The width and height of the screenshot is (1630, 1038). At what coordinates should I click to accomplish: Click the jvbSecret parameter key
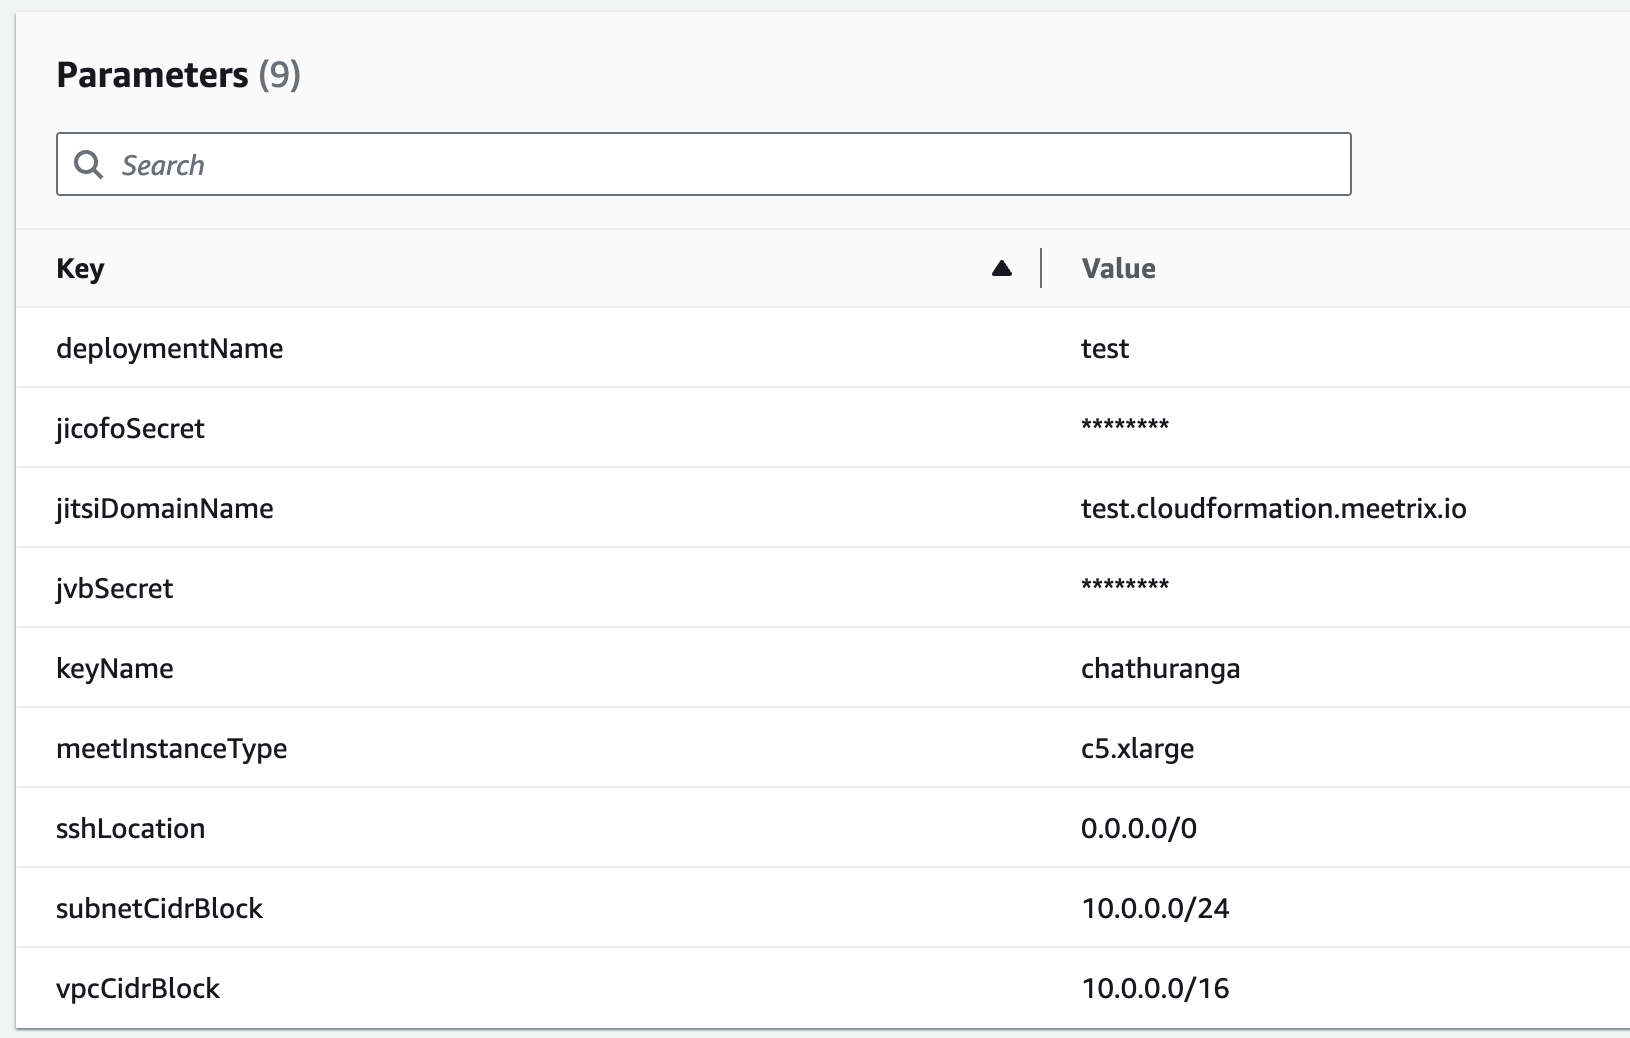pyautogui.click(x=114, y=588)
